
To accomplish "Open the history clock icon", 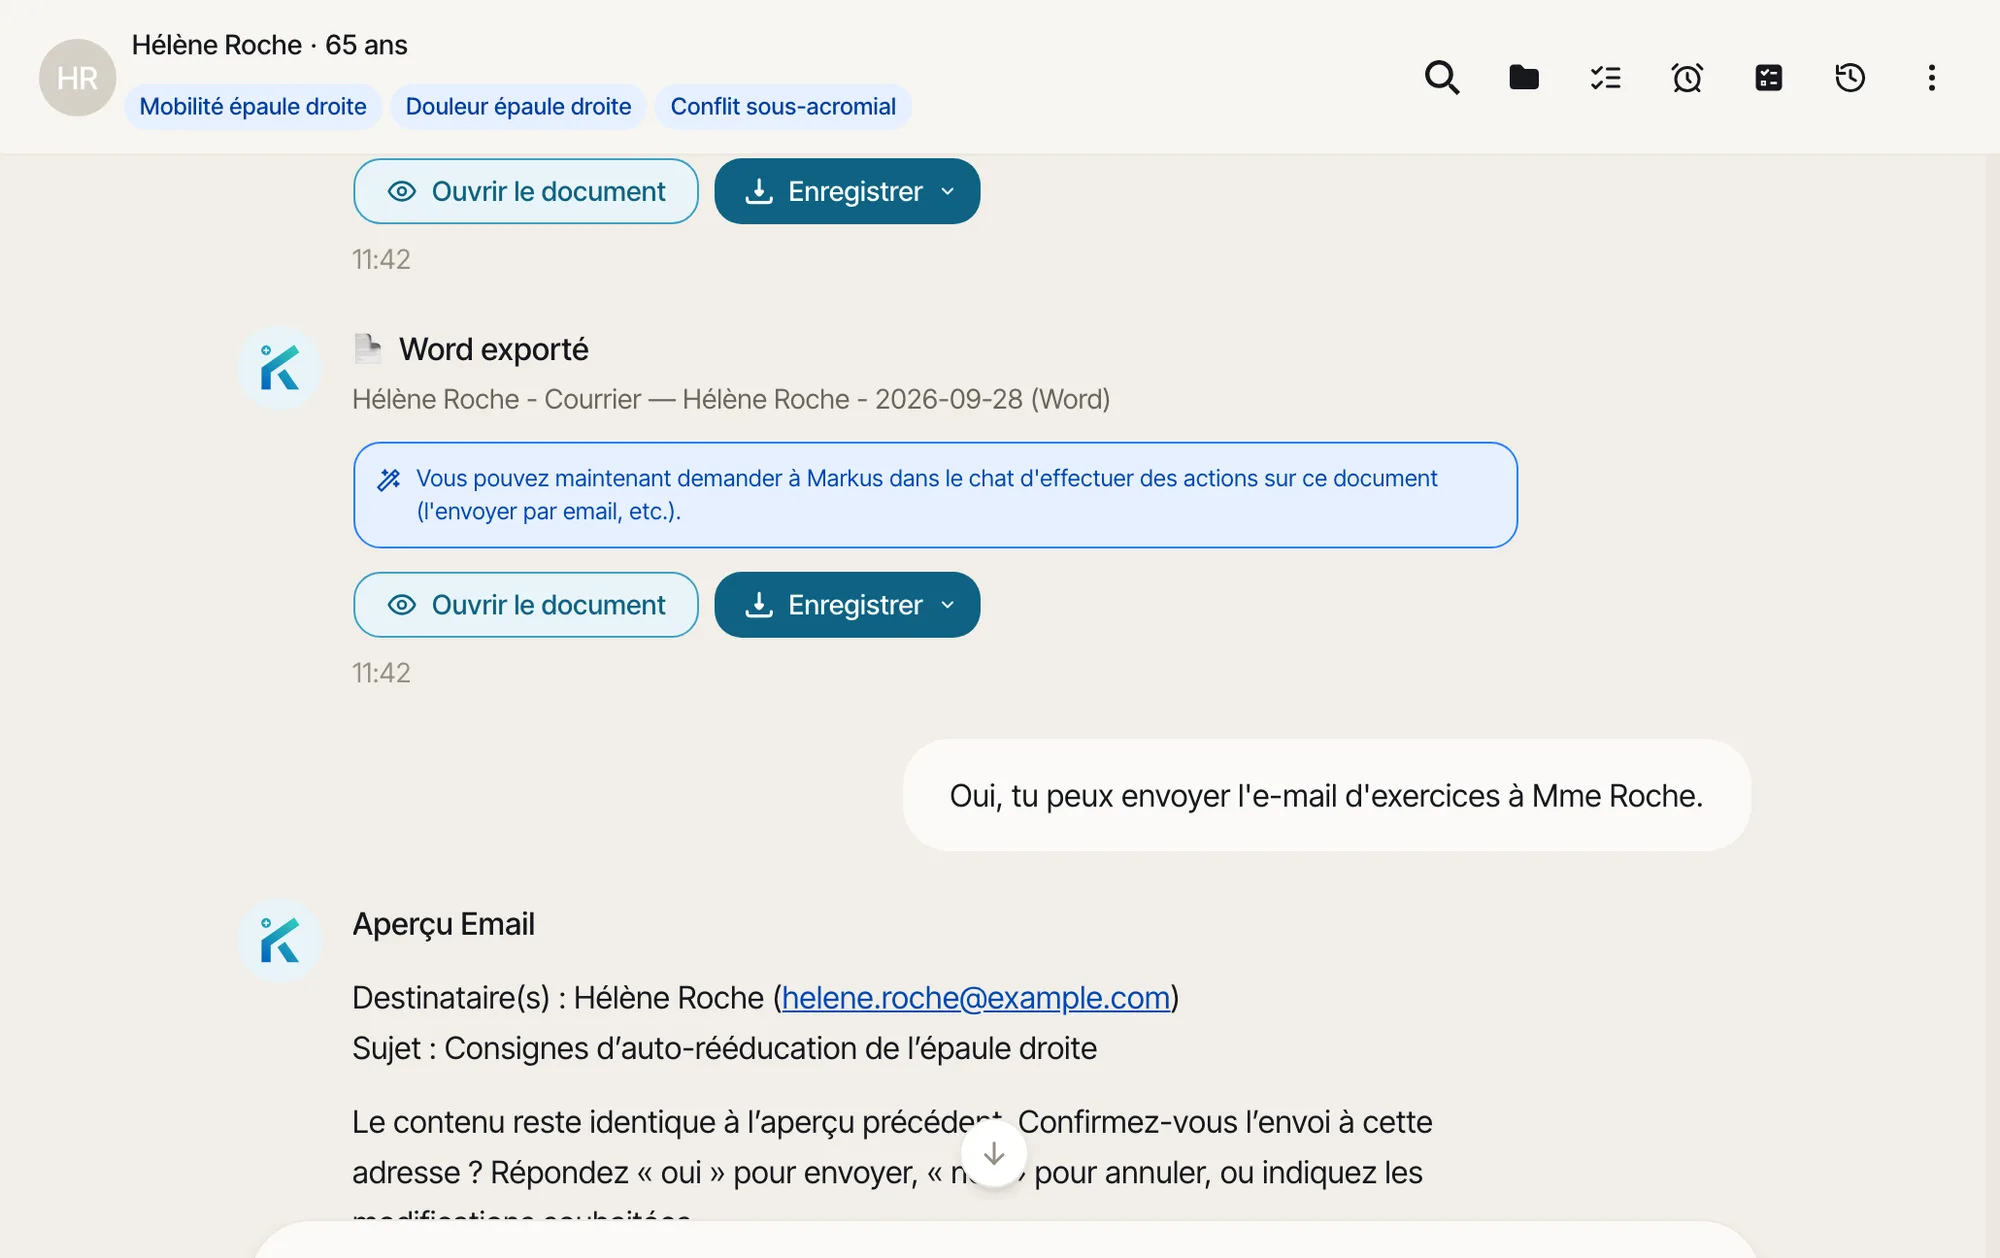I will (x=1850, y=78).
